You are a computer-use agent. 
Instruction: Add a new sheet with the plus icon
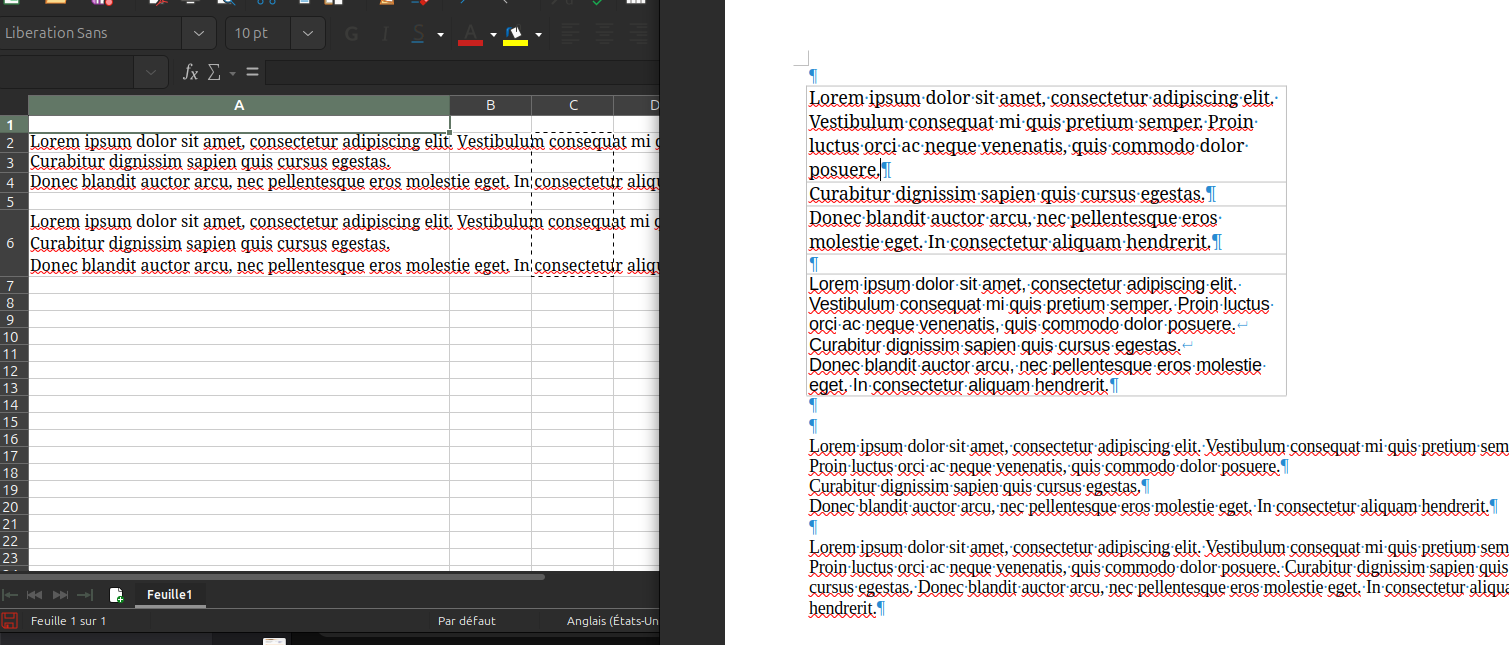pyautogui.click(x=116, y=595)
